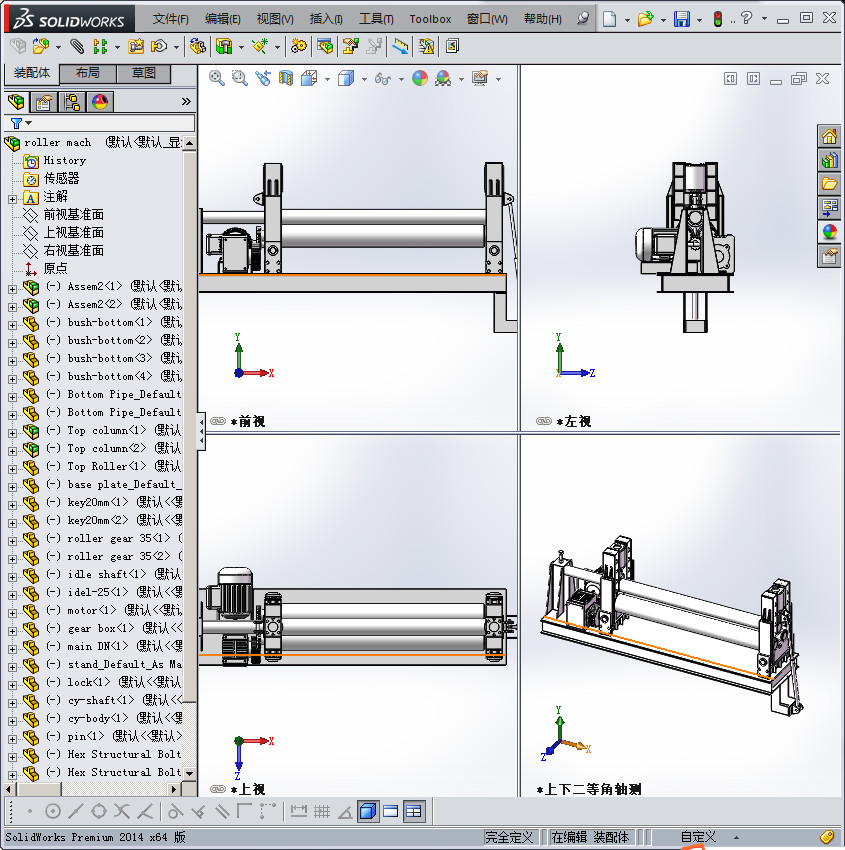Open the Toolbox menu
845x850 pixels.
click(x=430, y=19)
